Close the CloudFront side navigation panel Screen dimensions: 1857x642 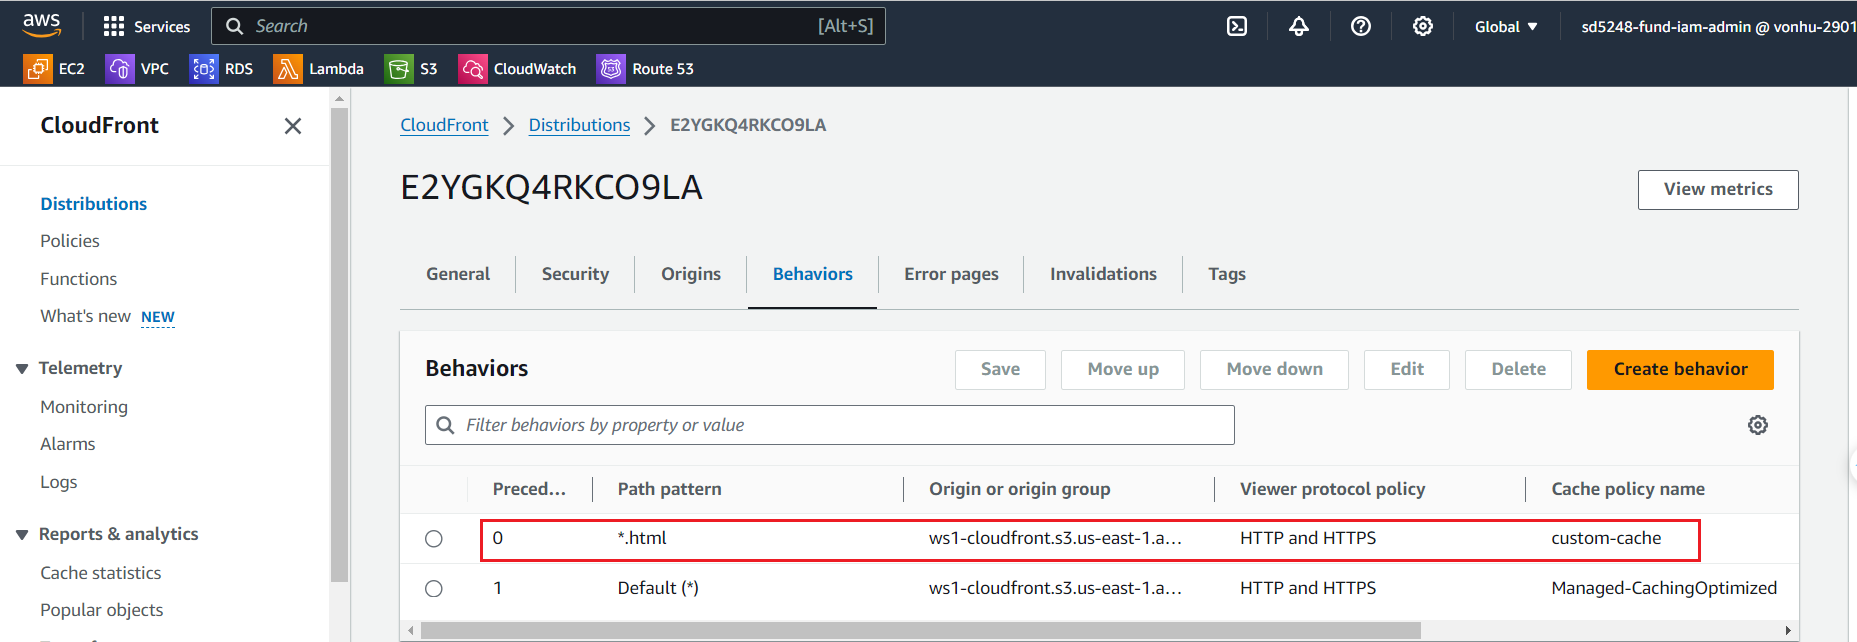(x=292, y=126)
